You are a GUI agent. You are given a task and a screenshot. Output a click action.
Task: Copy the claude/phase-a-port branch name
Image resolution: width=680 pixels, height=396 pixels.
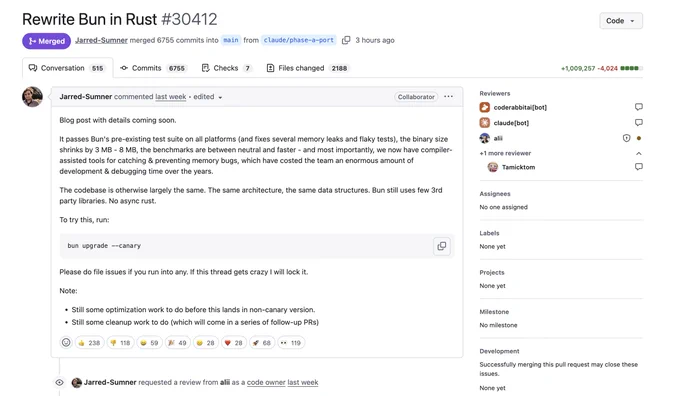(x=346, y=40)
